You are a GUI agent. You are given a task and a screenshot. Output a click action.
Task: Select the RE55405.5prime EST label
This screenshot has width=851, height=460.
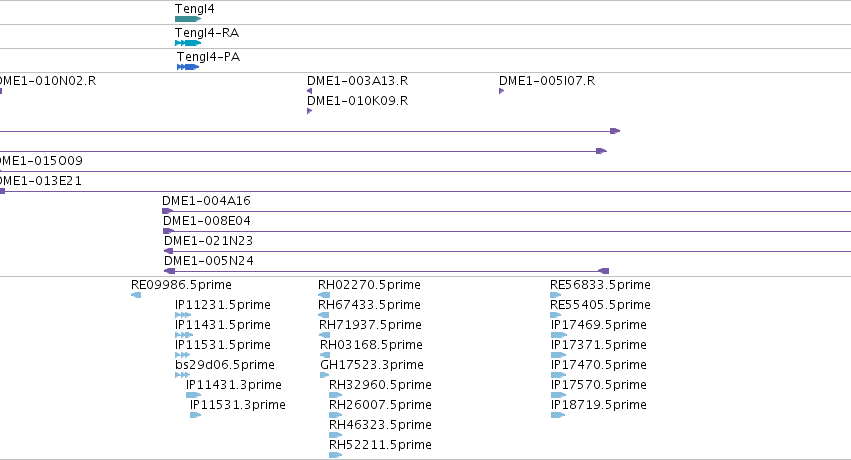(x=600, y=305)
